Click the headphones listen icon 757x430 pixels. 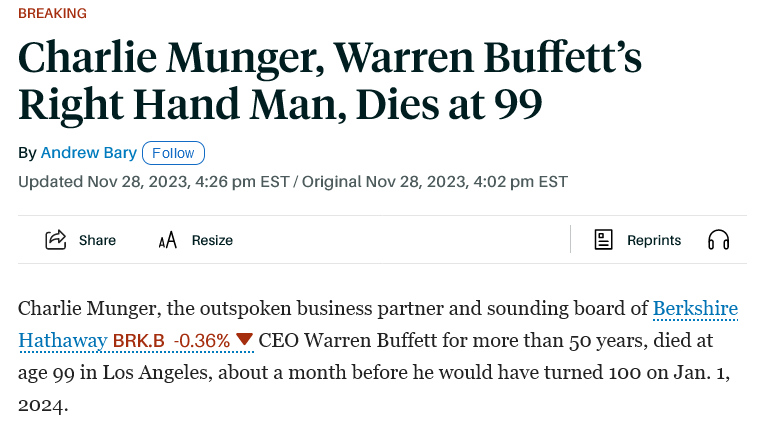coord(718,240)
